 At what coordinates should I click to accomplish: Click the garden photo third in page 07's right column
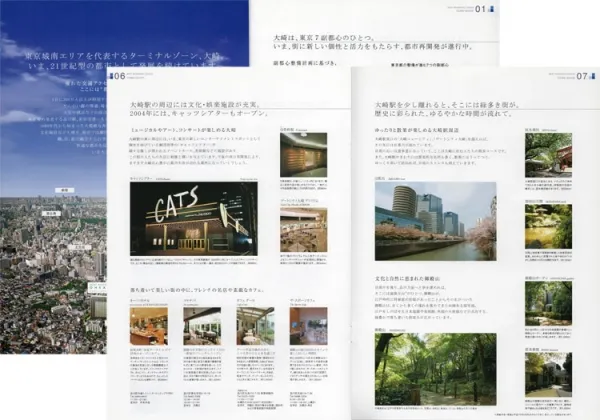(548, 304)
